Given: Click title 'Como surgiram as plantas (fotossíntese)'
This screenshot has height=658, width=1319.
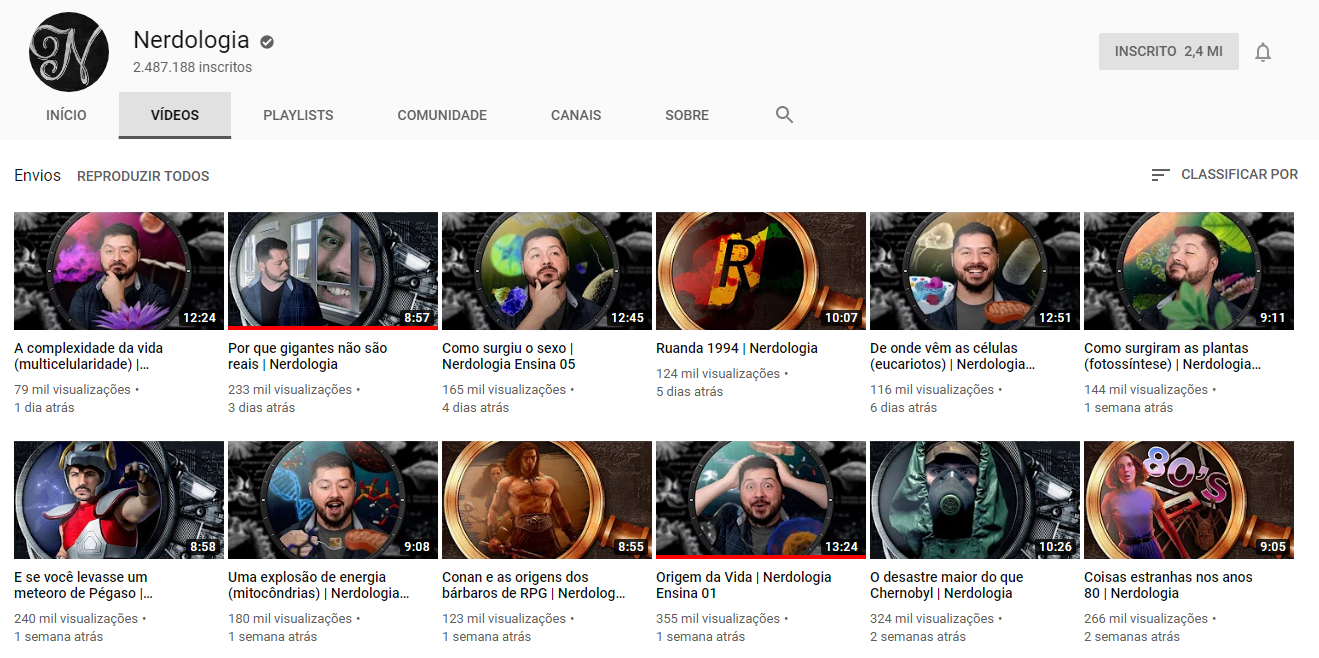Looking at the screenshot, I should [1173, 356].
